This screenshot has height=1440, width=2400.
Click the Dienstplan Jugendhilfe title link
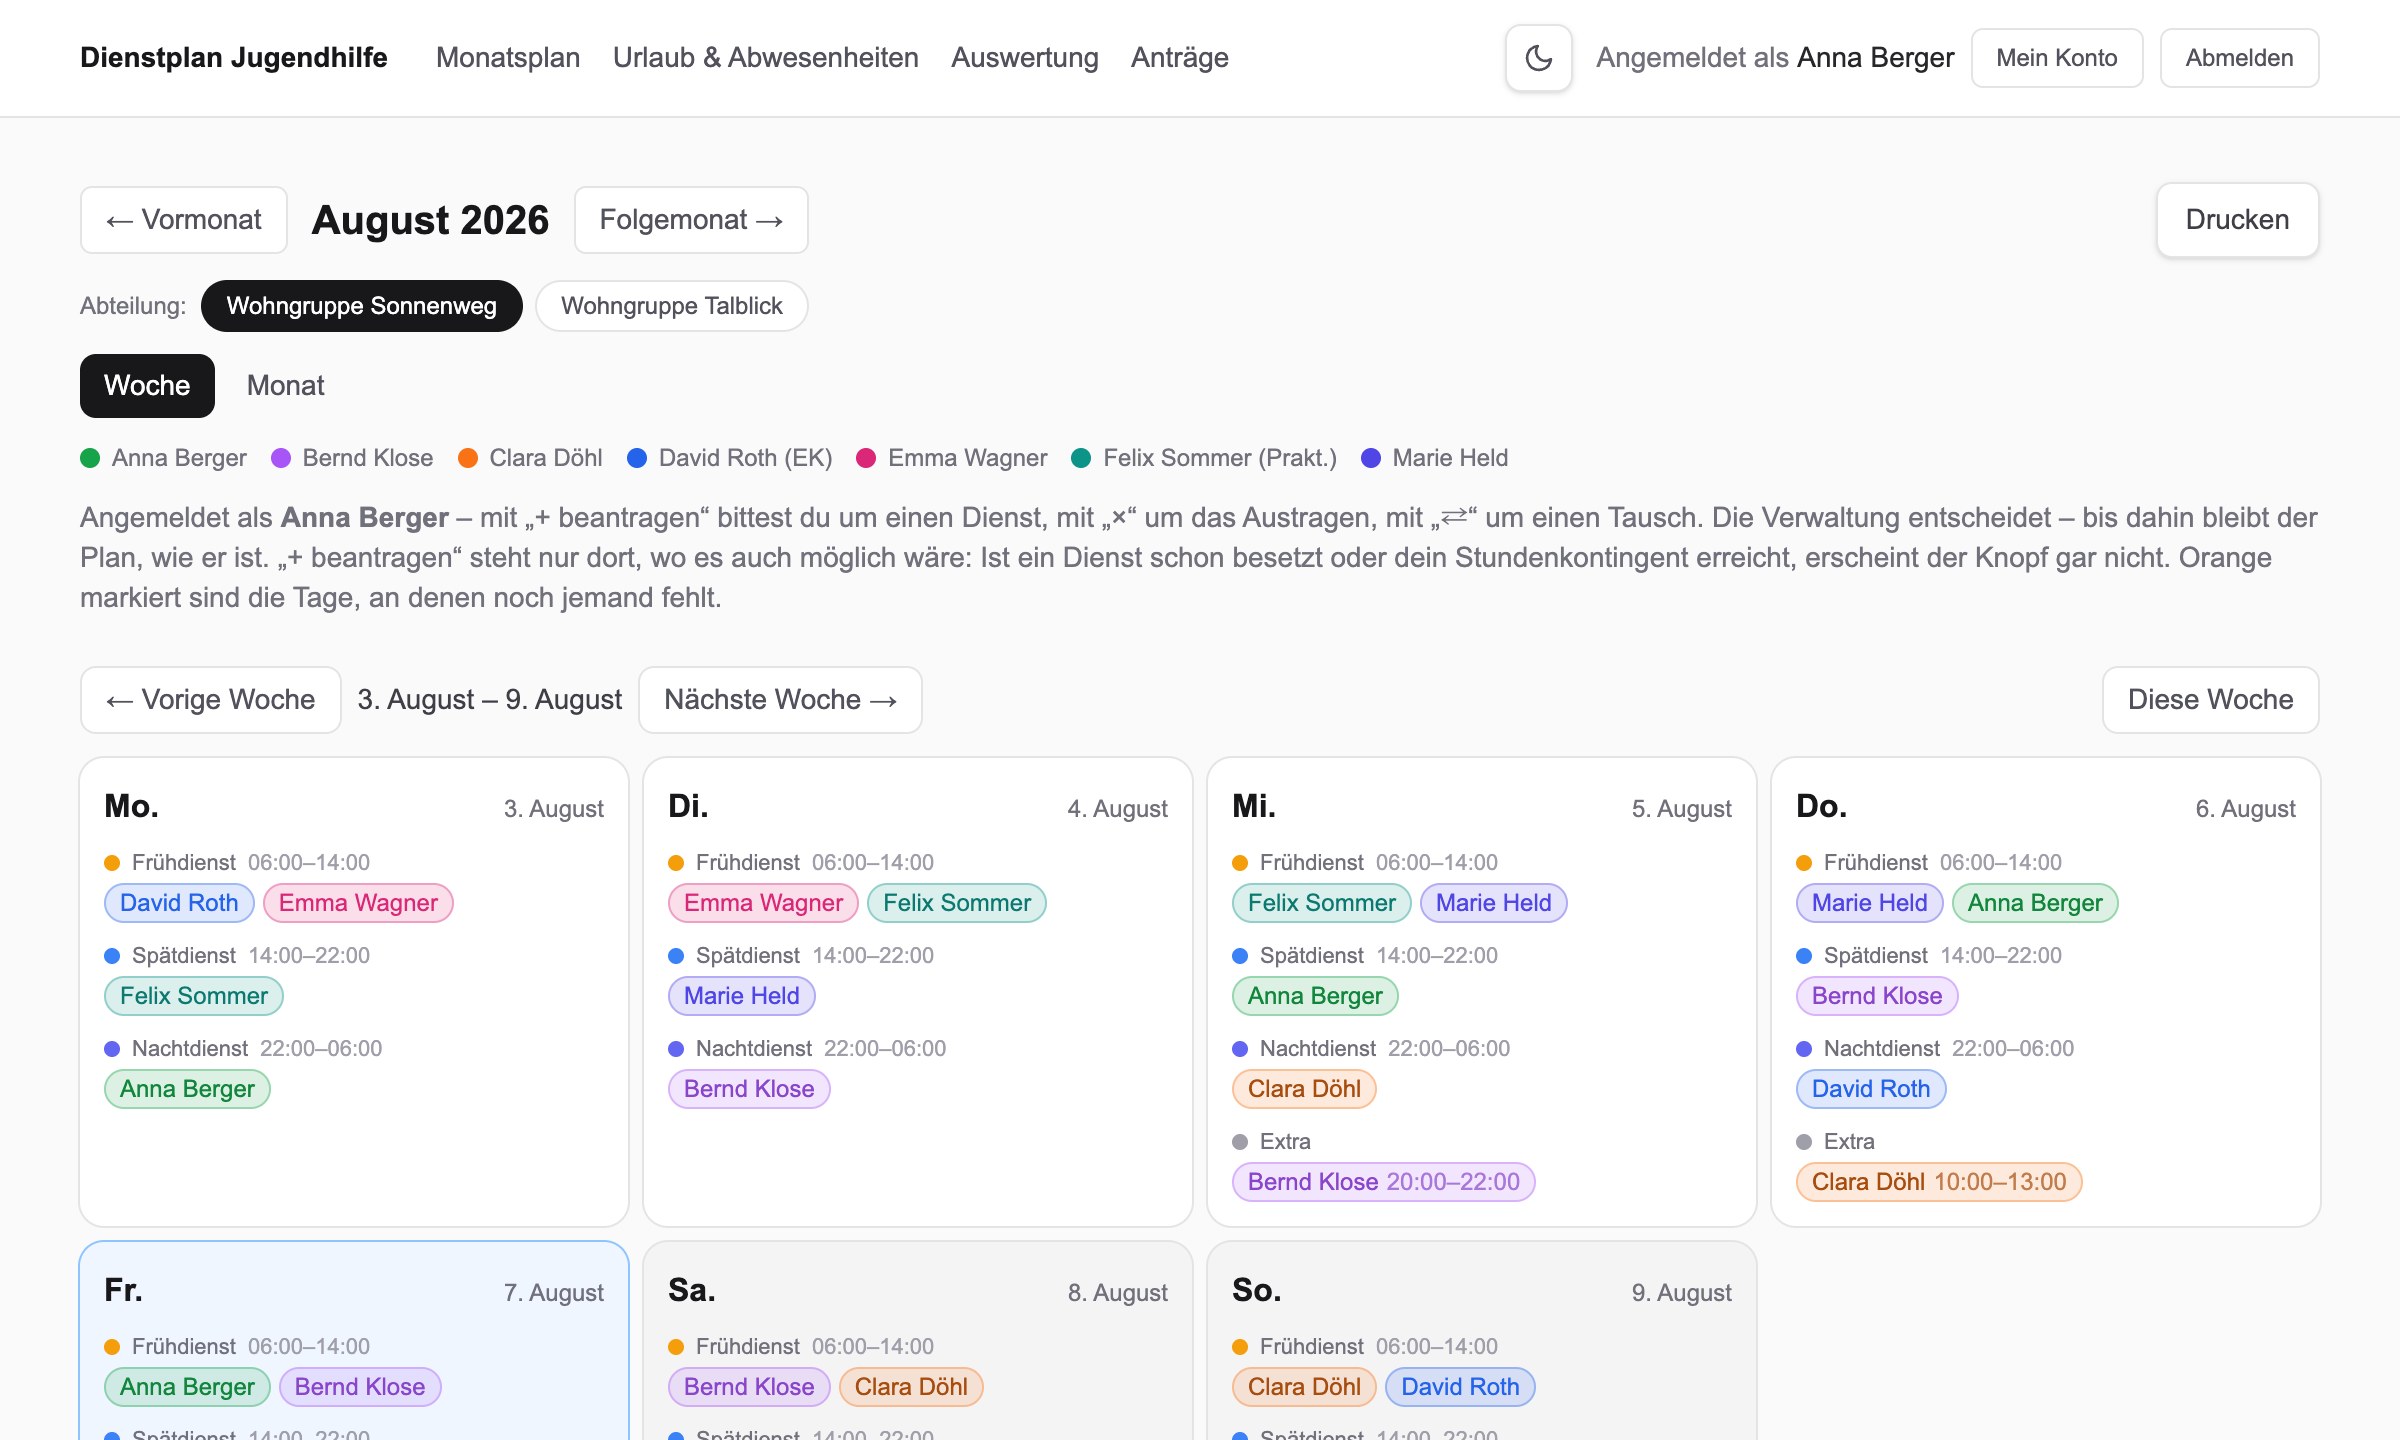(234, 58)
